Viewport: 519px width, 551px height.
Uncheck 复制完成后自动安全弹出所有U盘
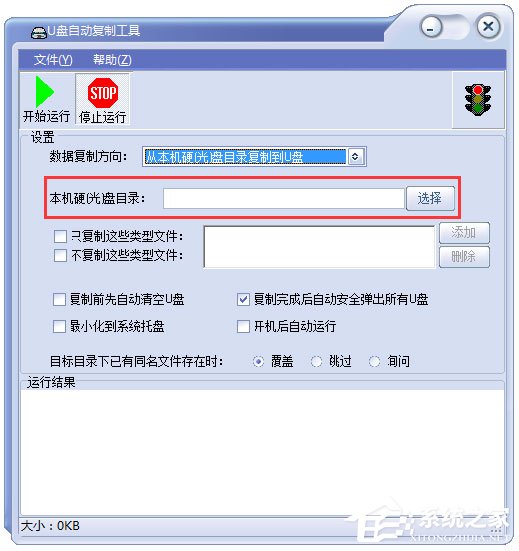[x=243, y=300]
